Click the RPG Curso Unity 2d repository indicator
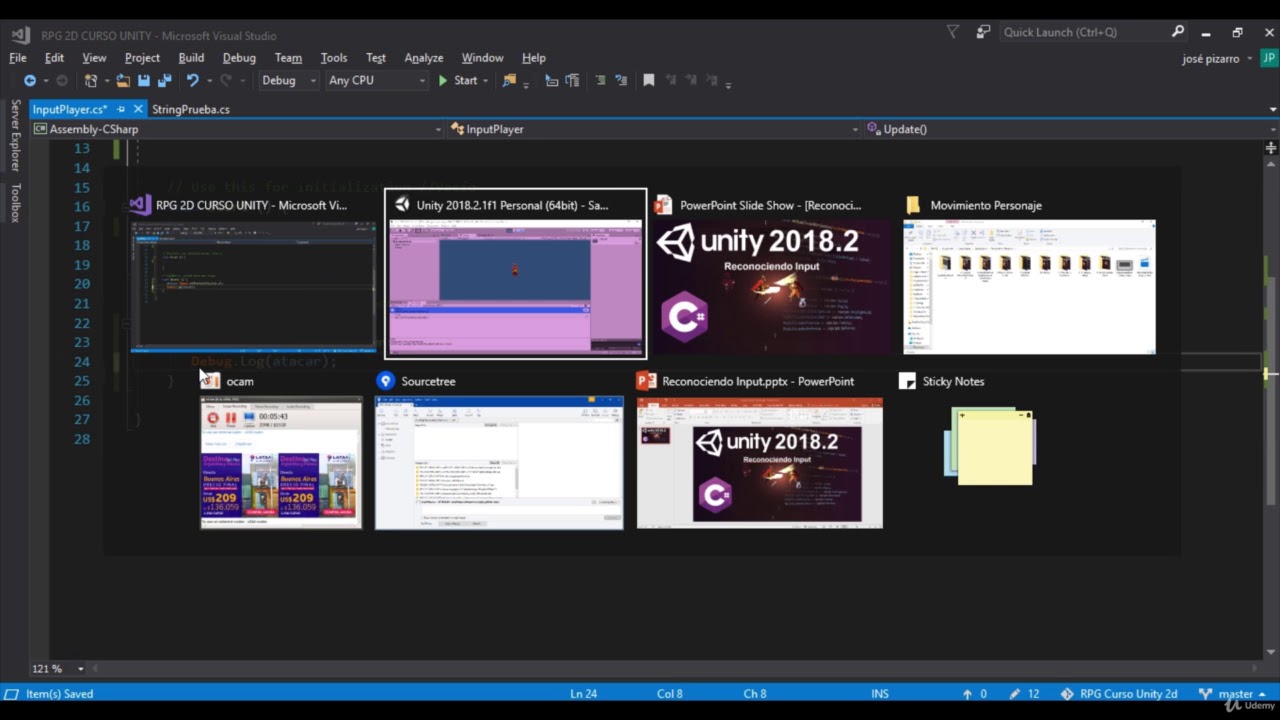Viewport: 1280px width, 720px height. pyautogui.click(x=1119, y=694)
